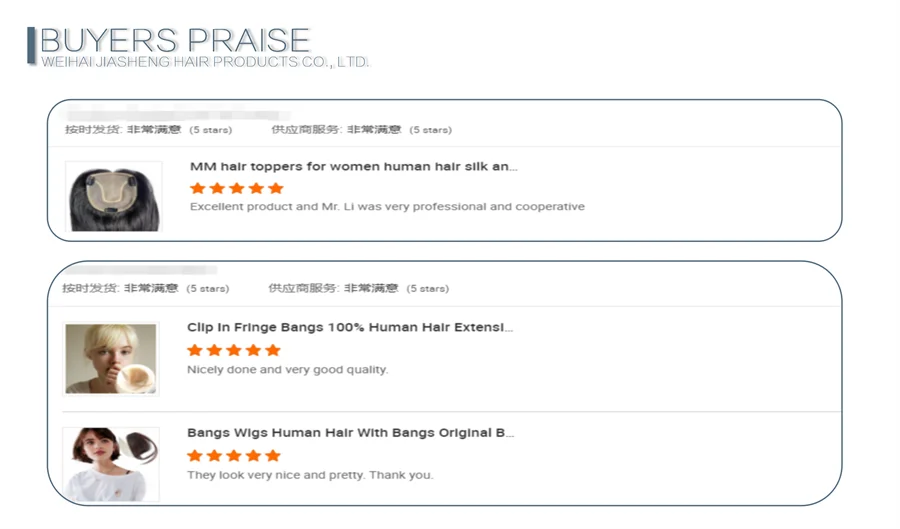Open Clip In Fringe Bangs 100% Human Hair title
The image size is (900, 529).
click(x=350, y=327)
